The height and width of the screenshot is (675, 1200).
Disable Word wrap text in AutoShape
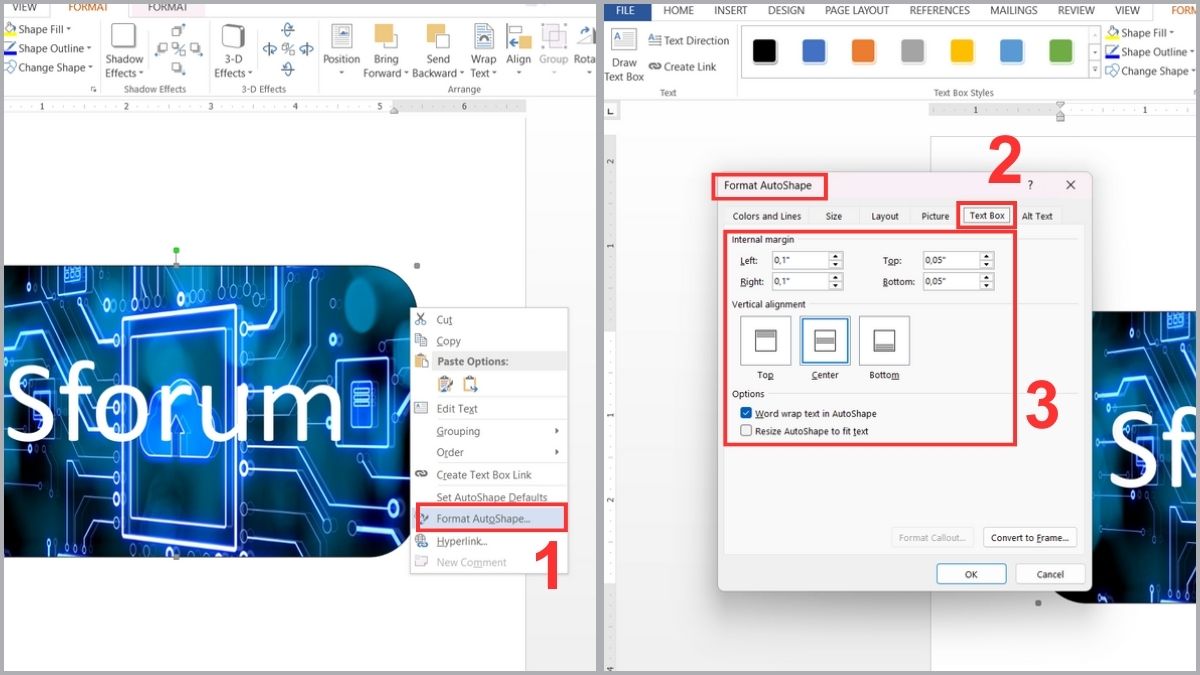point(746,413)
